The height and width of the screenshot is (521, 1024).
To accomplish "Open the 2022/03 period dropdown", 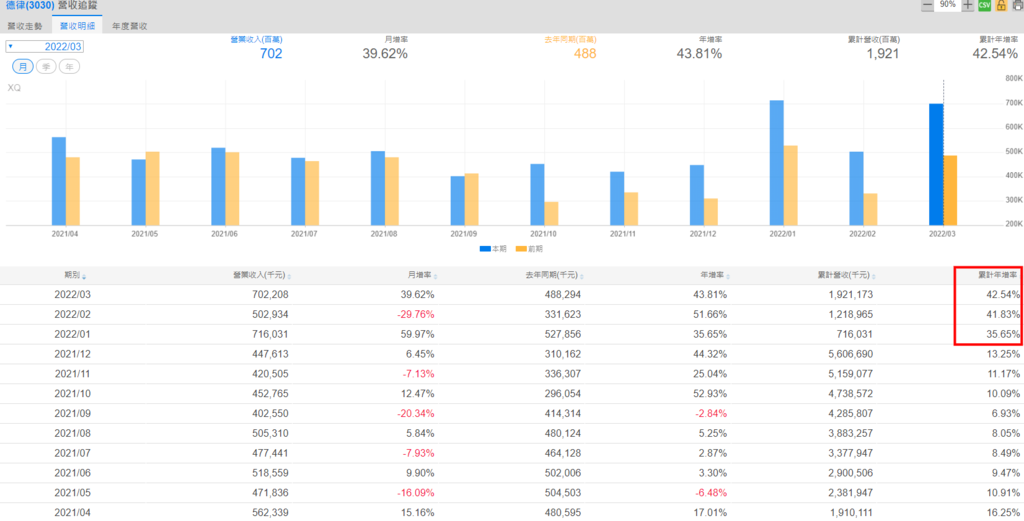I will tap(45, 46).
